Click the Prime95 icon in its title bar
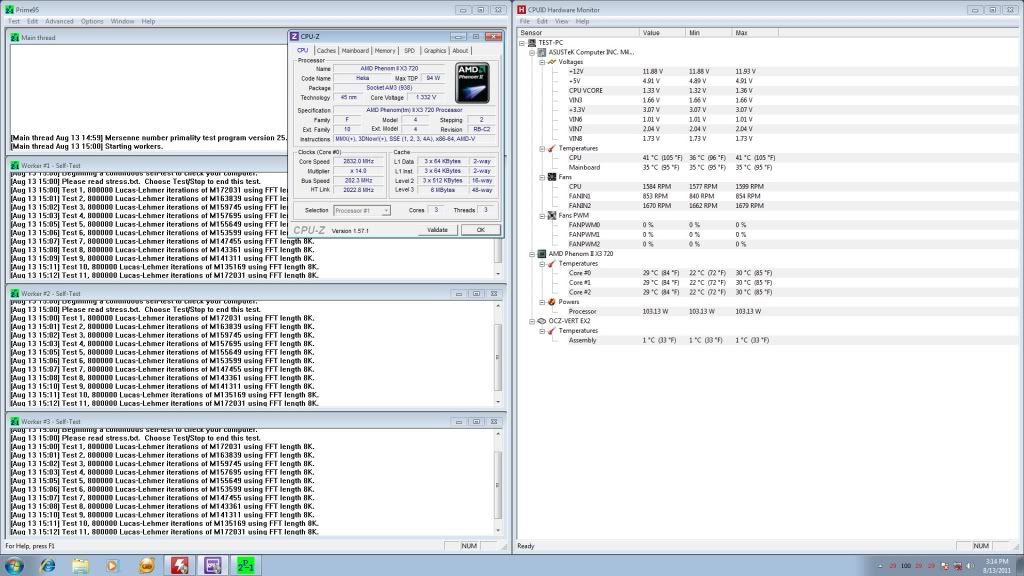1024x576 pixels. tap(9, 10)
